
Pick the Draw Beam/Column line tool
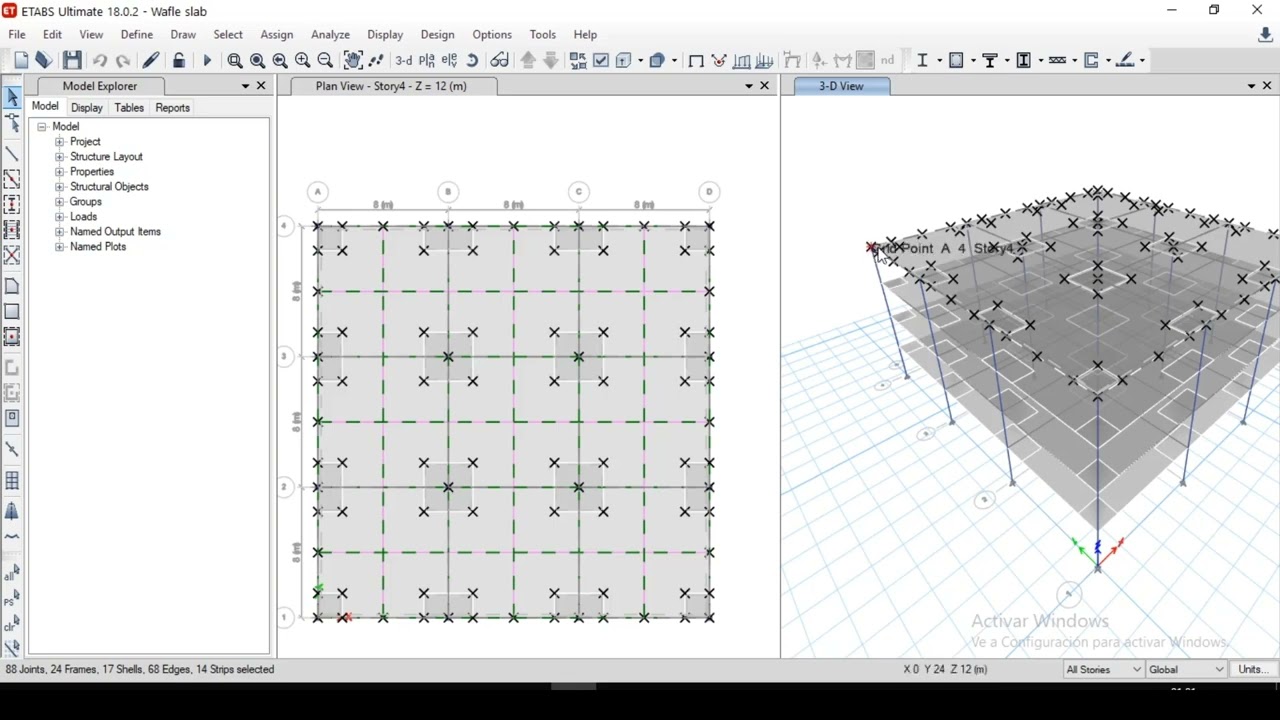coord(12,154)
